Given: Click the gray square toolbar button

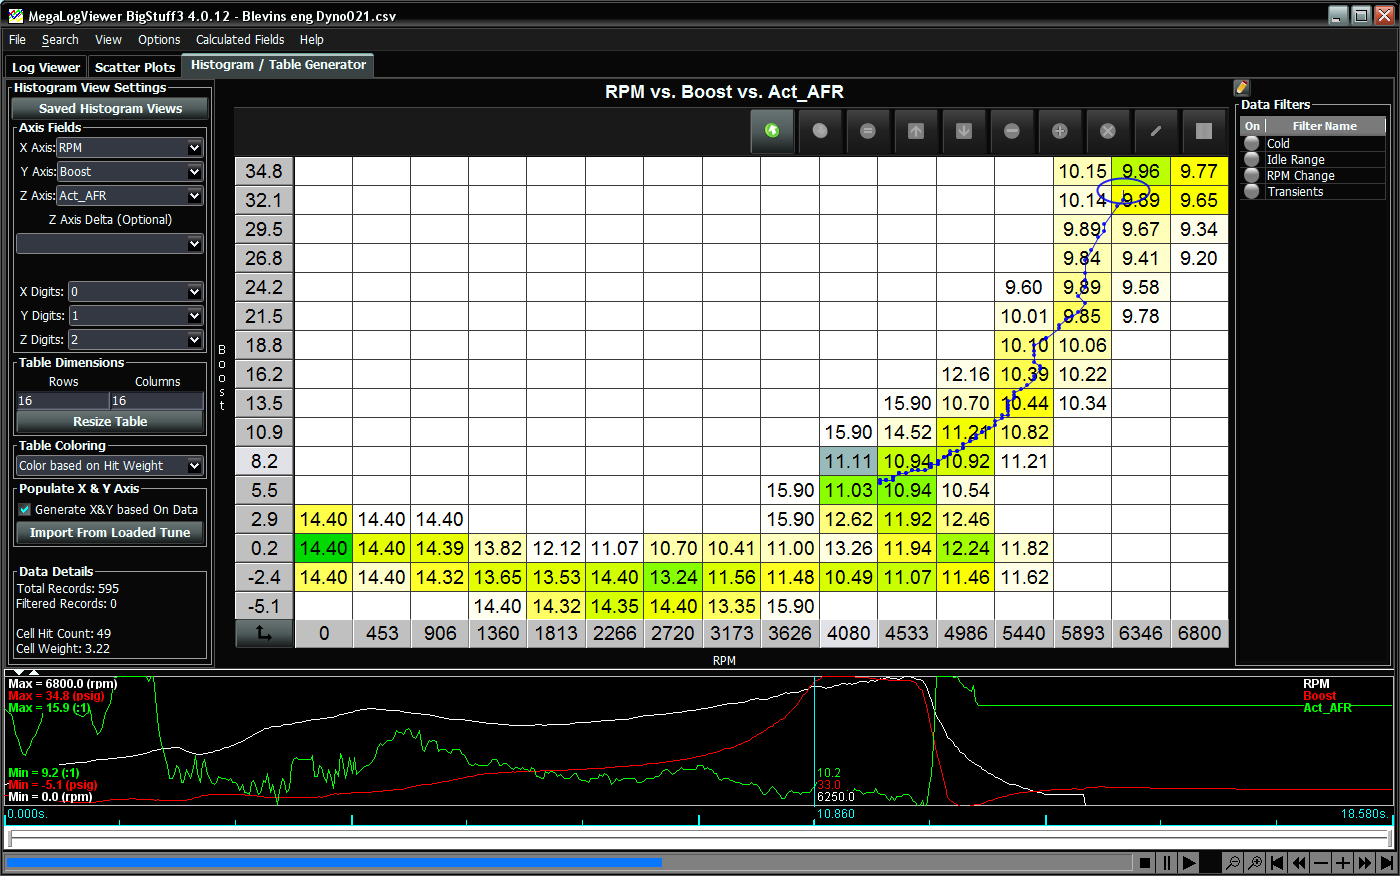Looking at the screenshot, I should [1204, 131].
